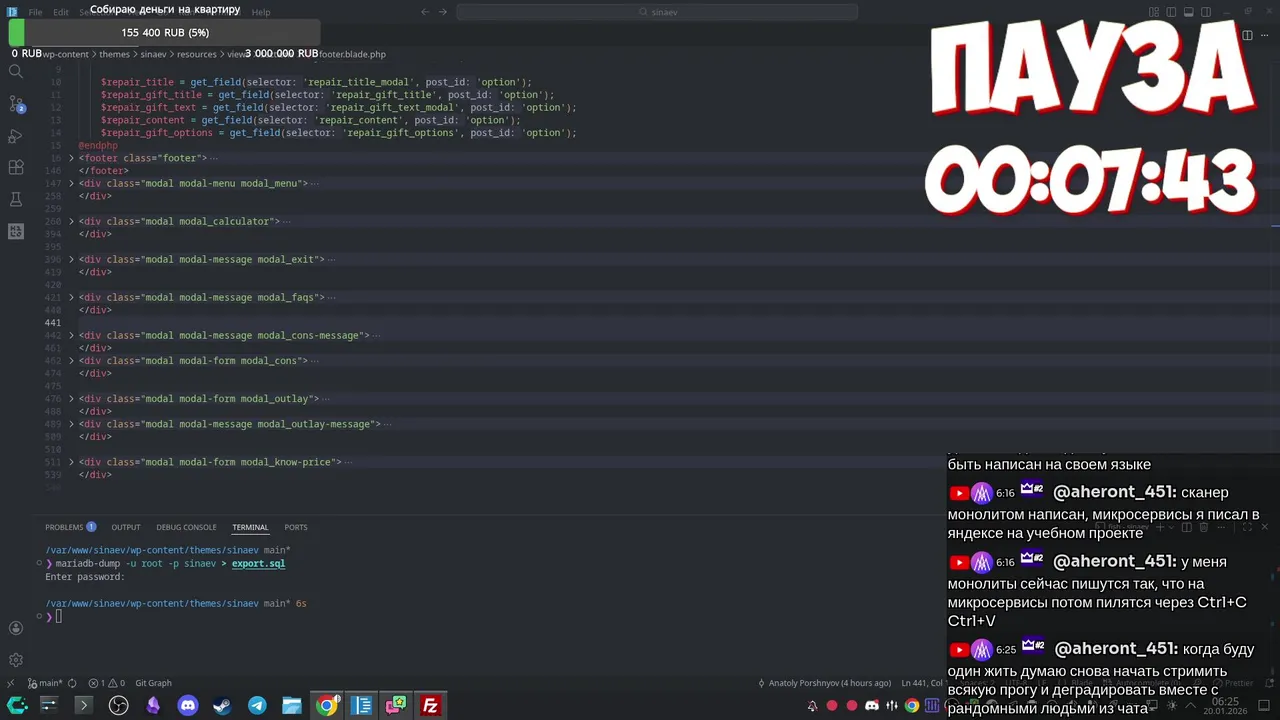Click the resources breadcrumb segment
The image size is (1280, 720).
197,54
